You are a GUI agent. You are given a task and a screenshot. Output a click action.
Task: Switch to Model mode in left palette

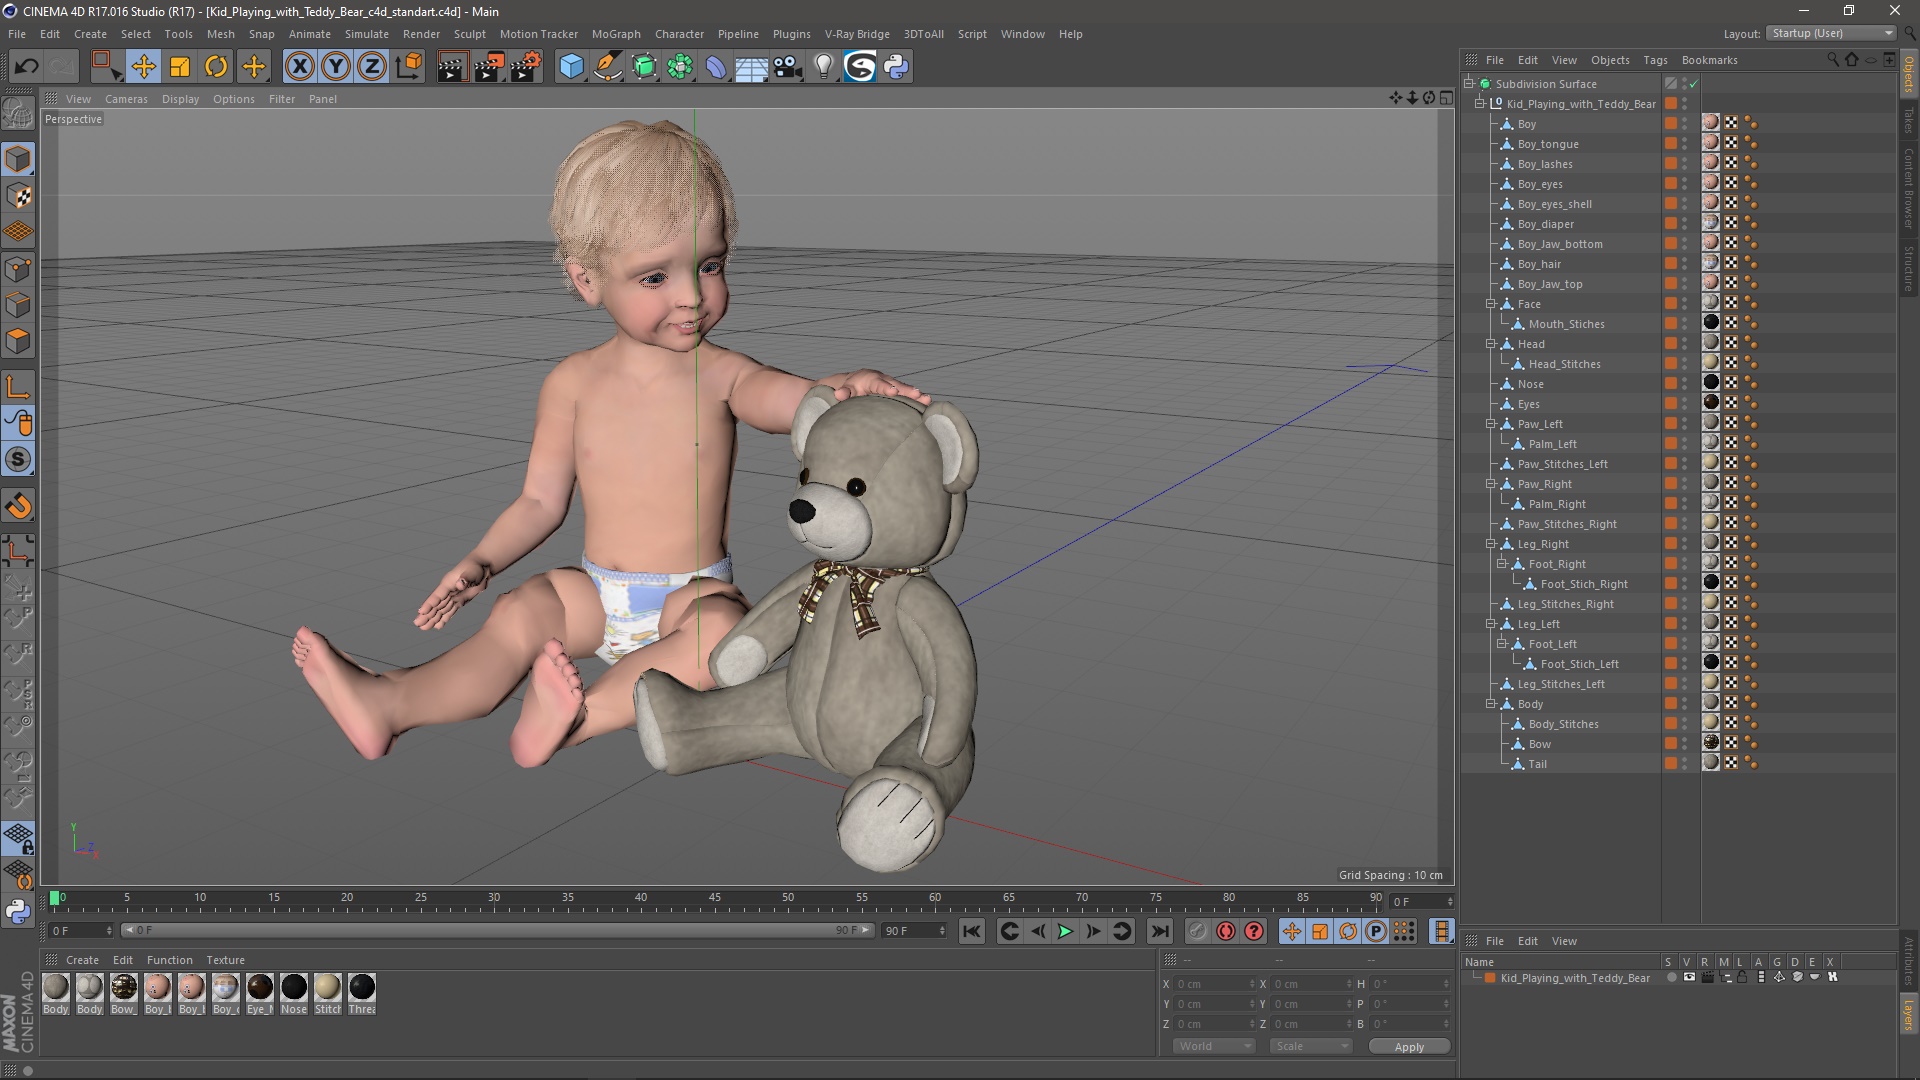[x=18, y=159]
